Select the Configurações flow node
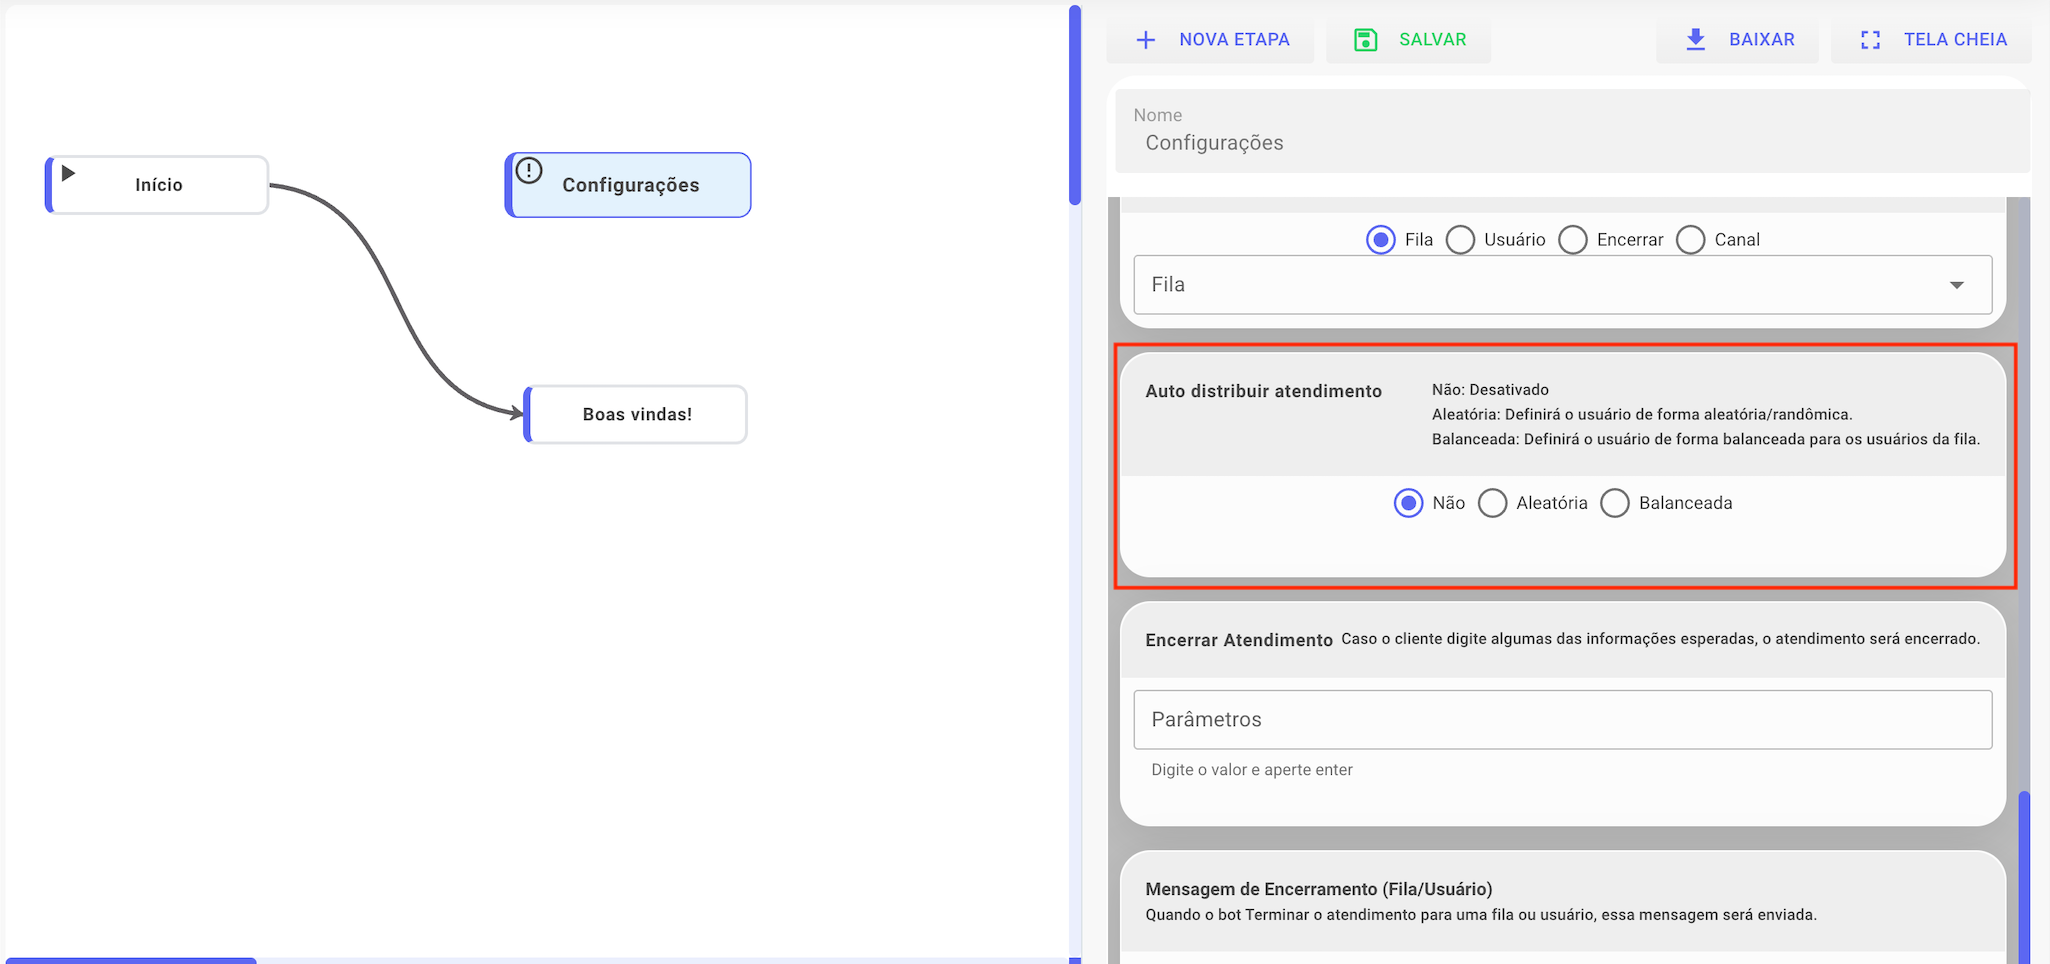Image resolution: width=2050 pixels, height=964 pixels. [x=628, y=185]
